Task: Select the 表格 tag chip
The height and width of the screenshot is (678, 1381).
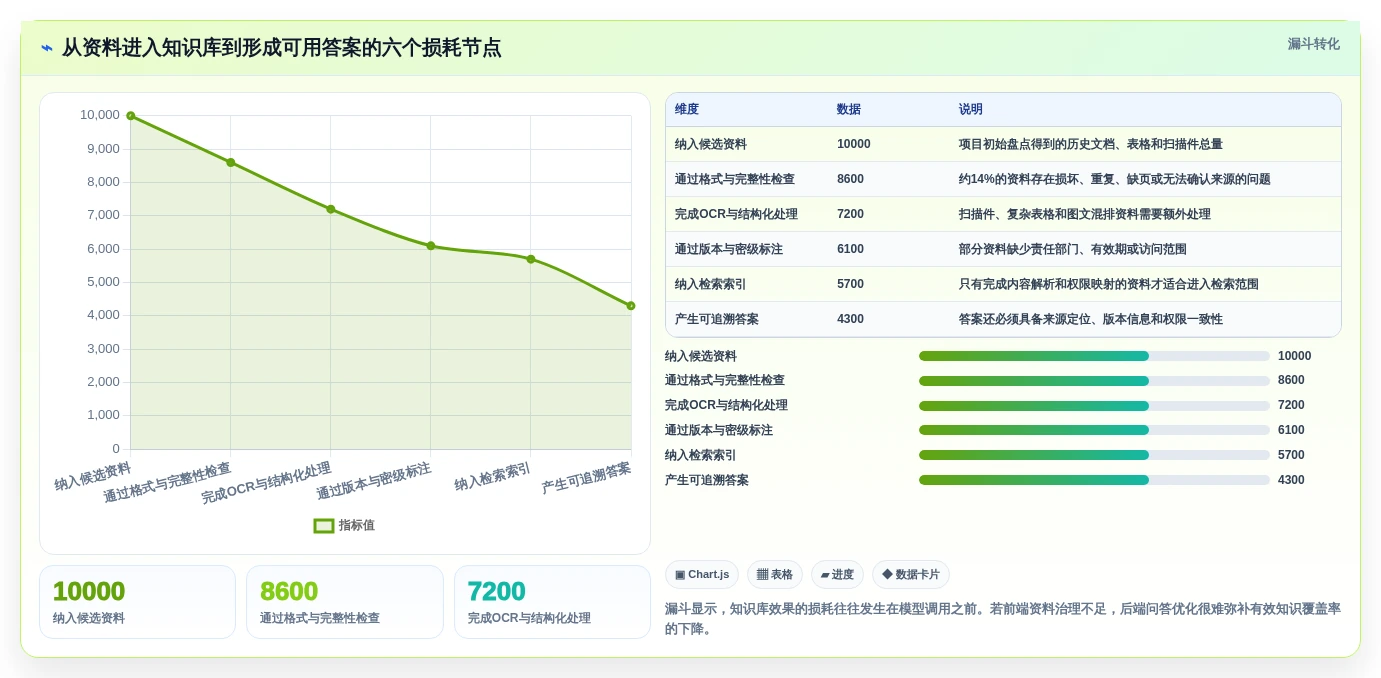Action: [x=775, y=575]
